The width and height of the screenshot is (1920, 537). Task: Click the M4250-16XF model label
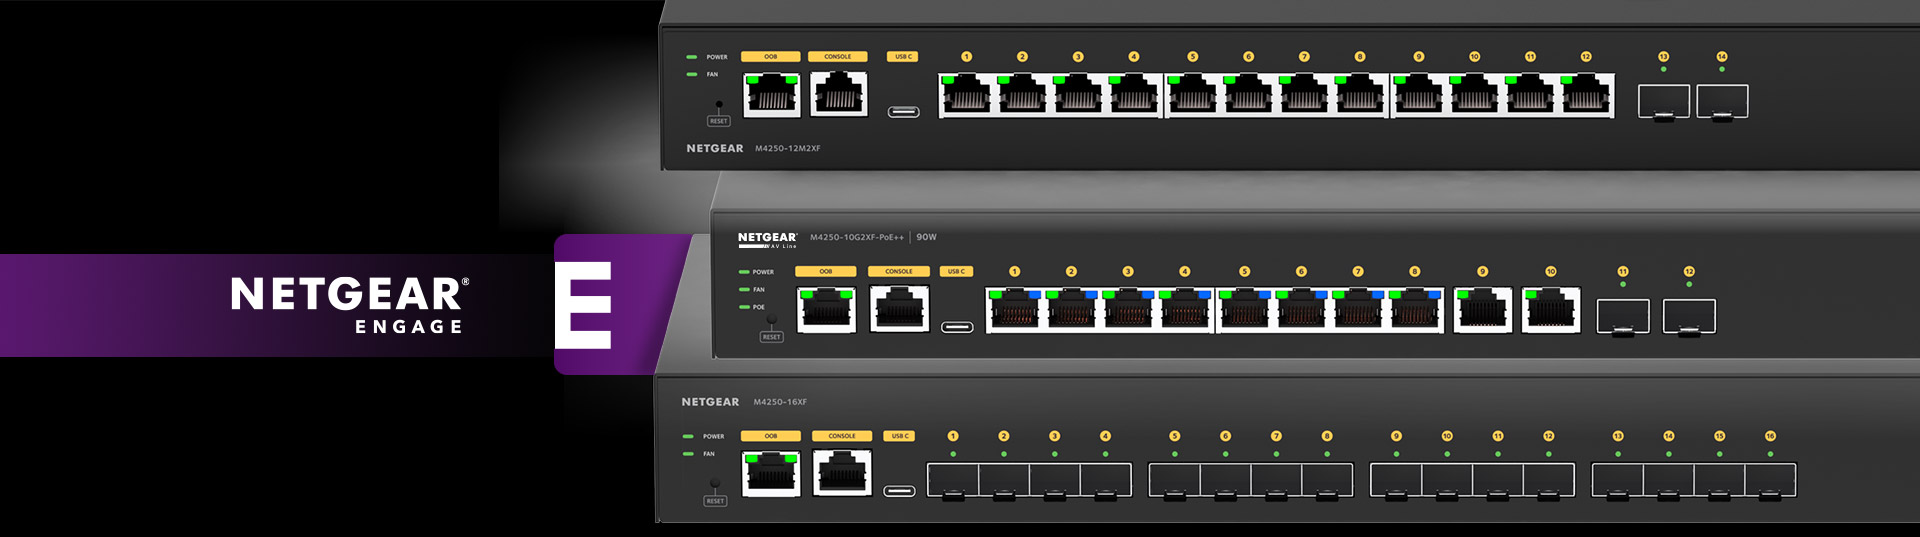tap(780, 402)
